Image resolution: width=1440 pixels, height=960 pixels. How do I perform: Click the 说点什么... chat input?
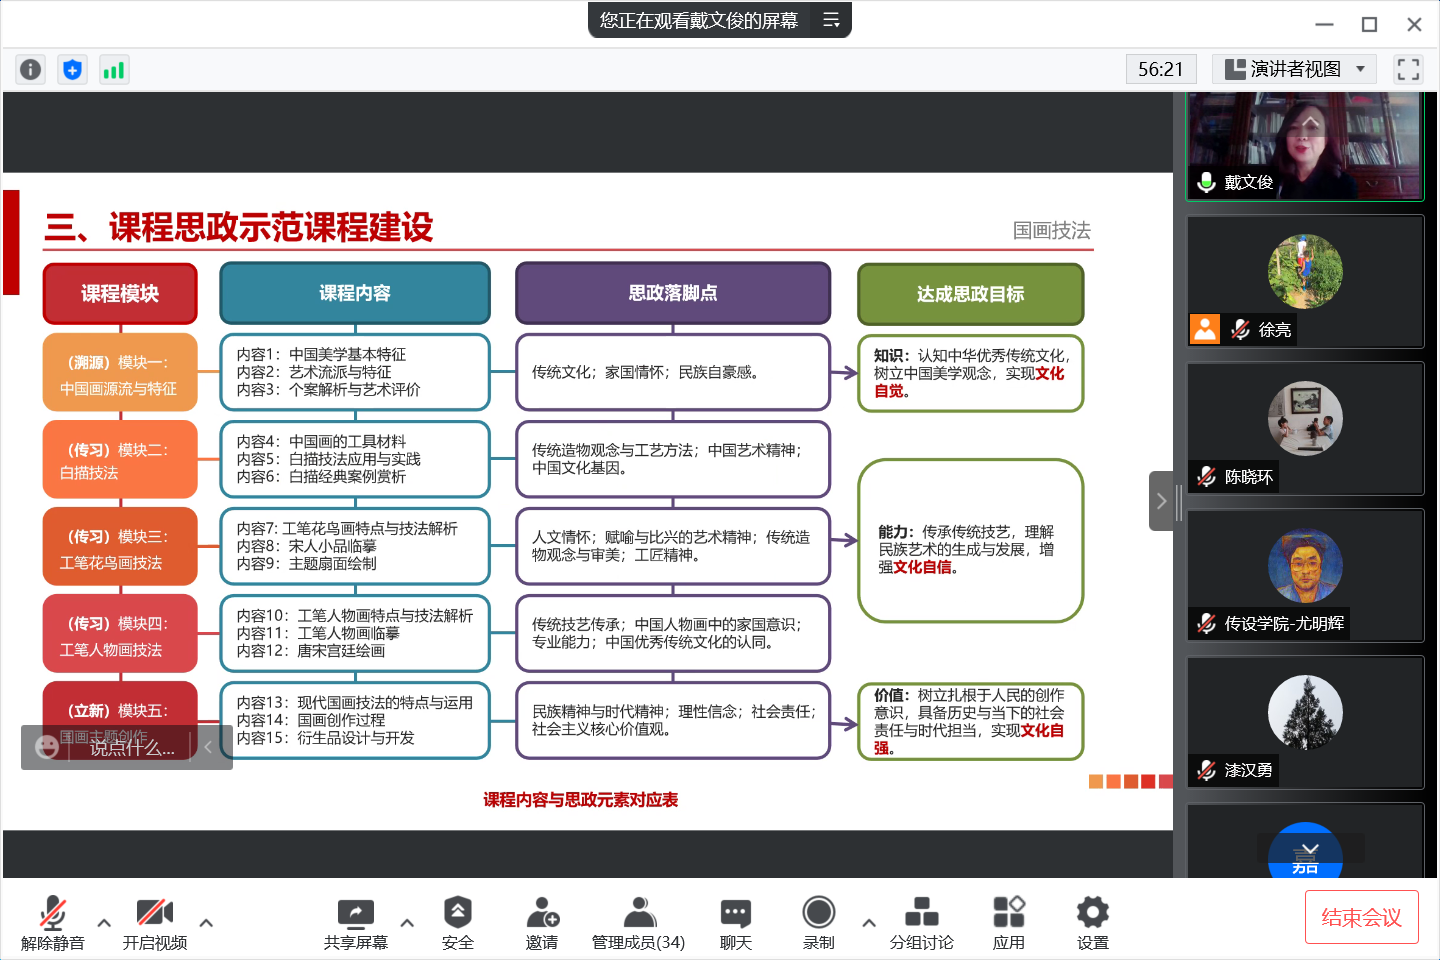[132, 747]
